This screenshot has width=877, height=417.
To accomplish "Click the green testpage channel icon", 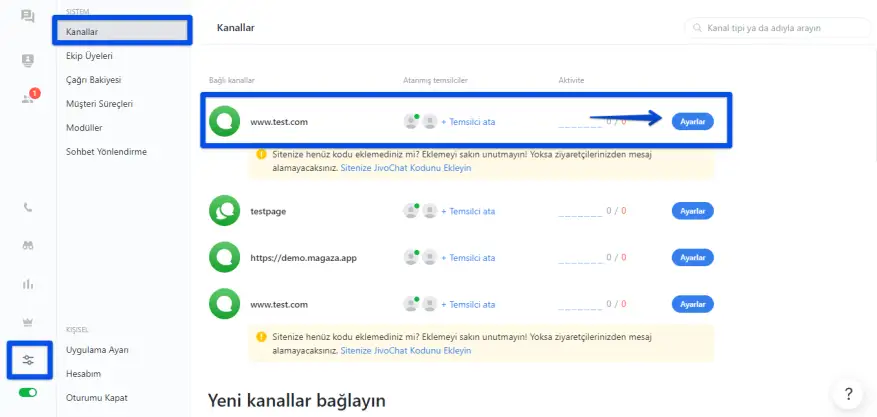I will pos(224,211).
